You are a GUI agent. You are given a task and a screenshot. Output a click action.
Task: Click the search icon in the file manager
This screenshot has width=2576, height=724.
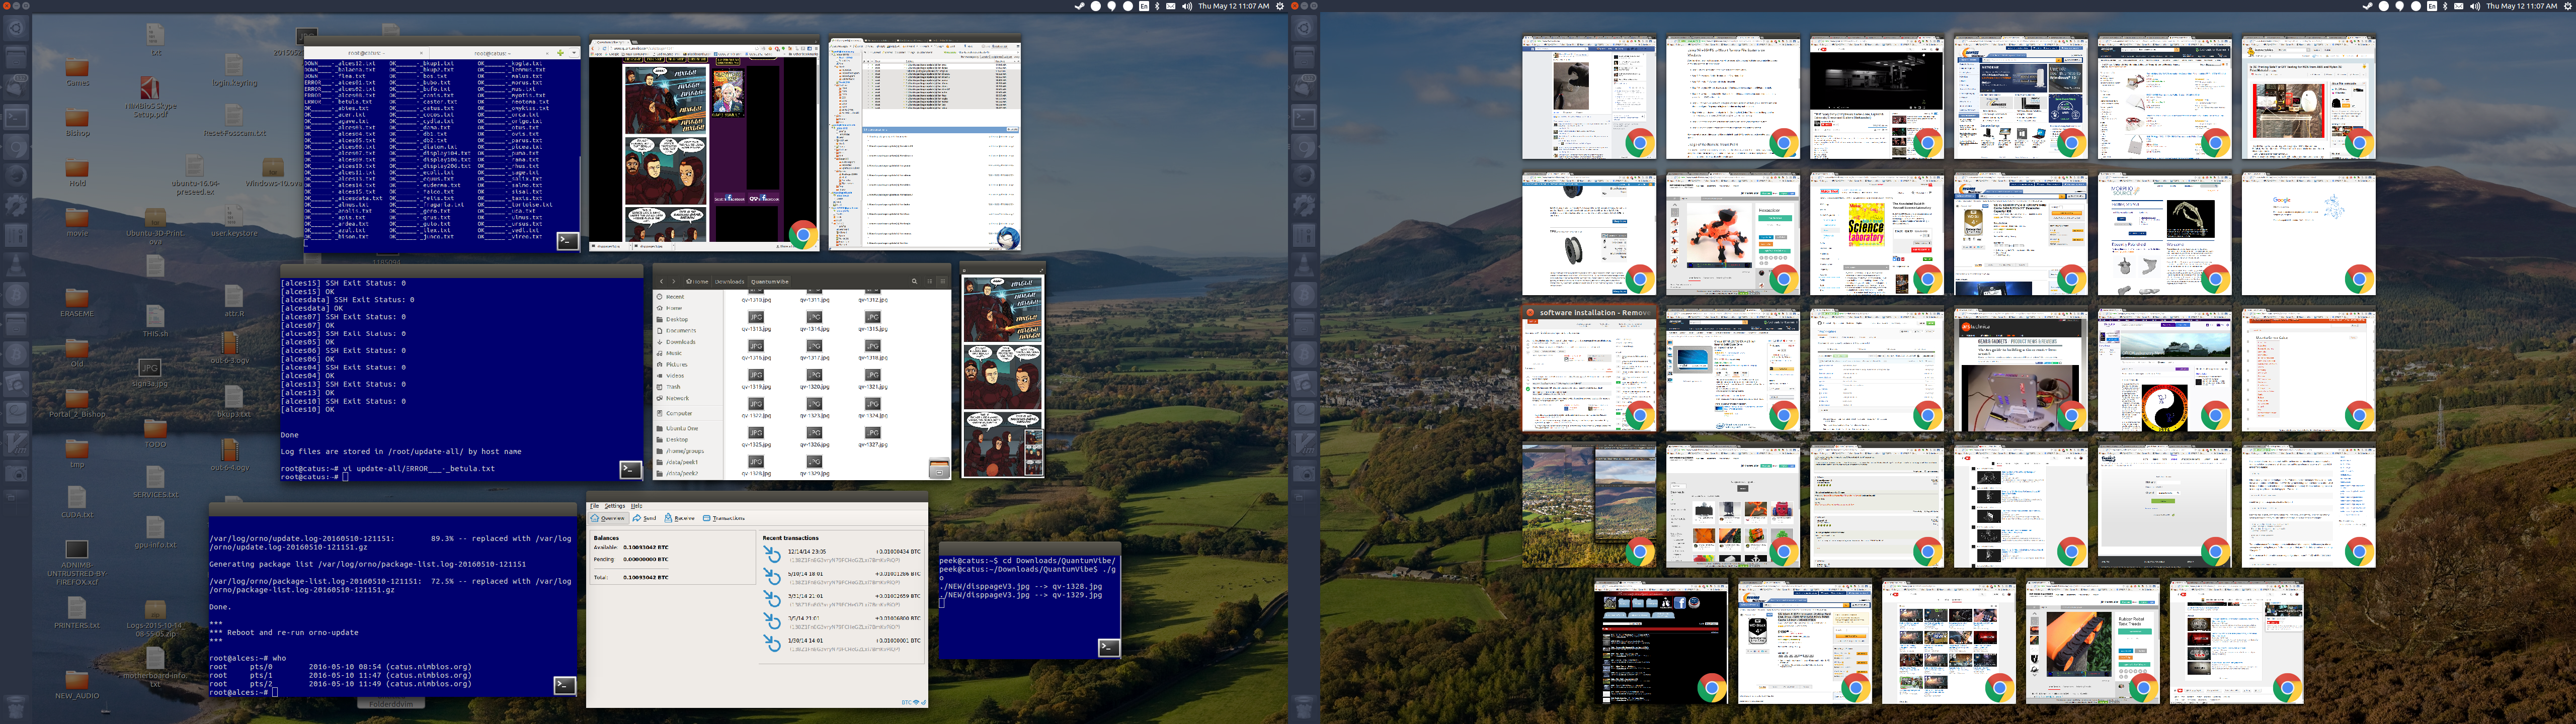pyautogui.click(x=914, y=281)
